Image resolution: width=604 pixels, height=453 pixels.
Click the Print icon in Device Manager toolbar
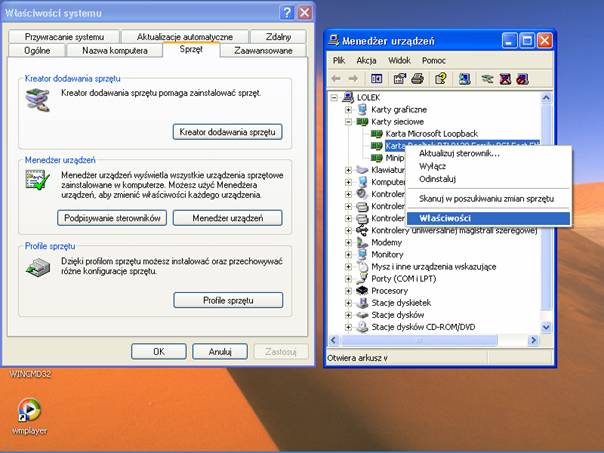click(418, 79)
